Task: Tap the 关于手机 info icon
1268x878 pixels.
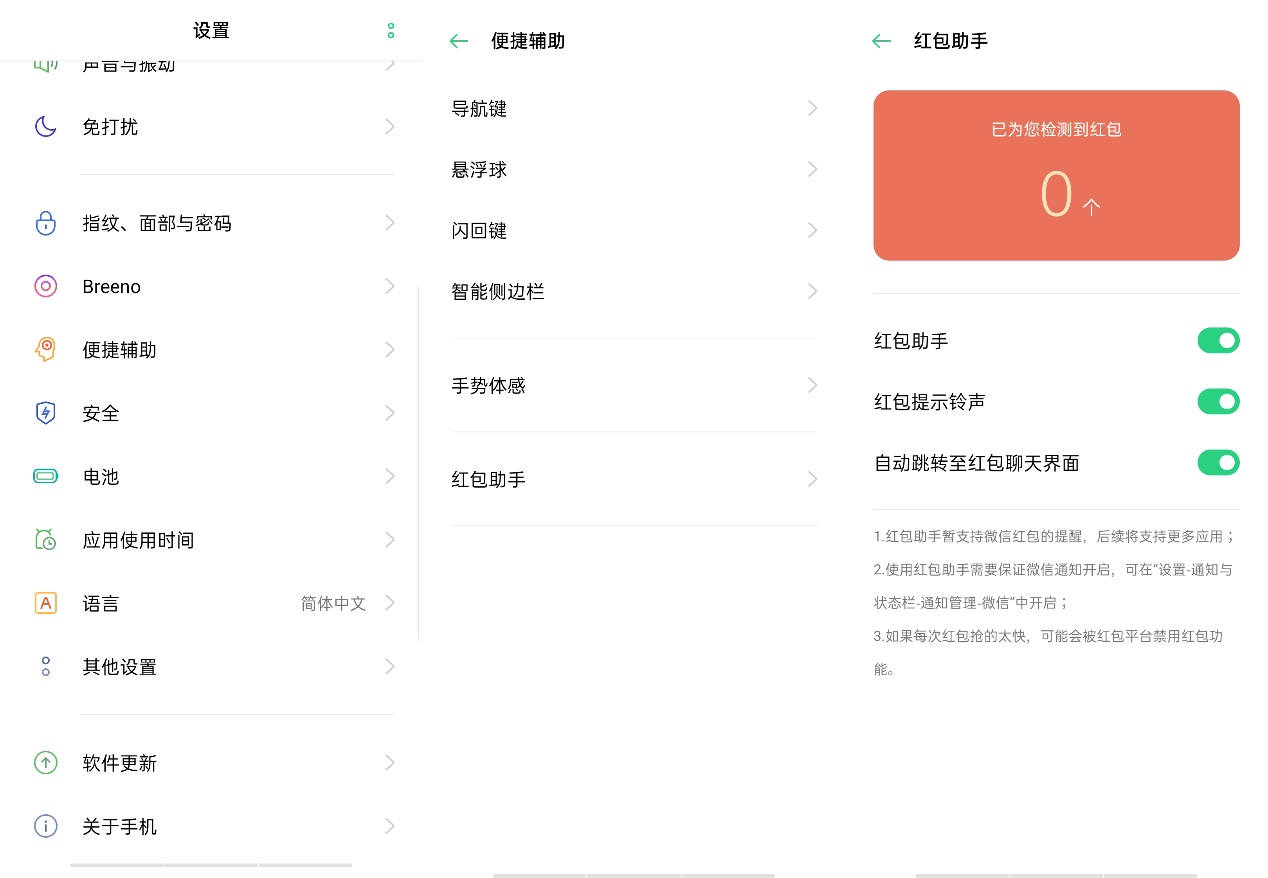Action: (x=45, y=826)
